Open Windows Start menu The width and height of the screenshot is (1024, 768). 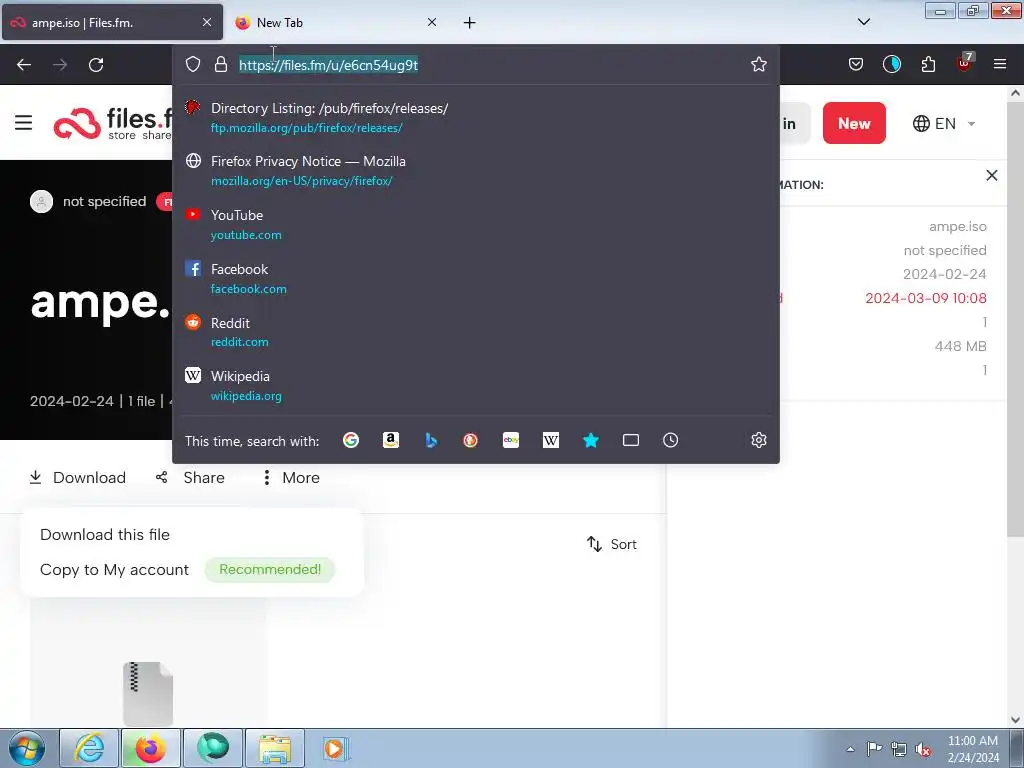tap(27, 748)
